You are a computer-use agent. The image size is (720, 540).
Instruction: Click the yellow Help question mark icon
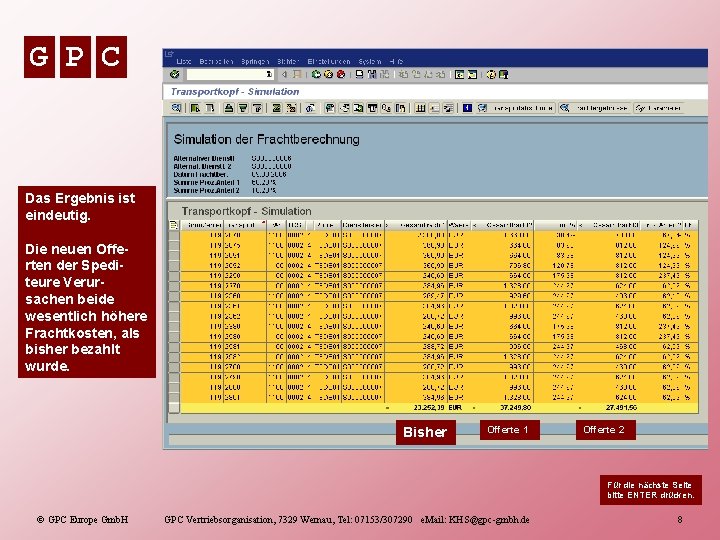[491, 74]
